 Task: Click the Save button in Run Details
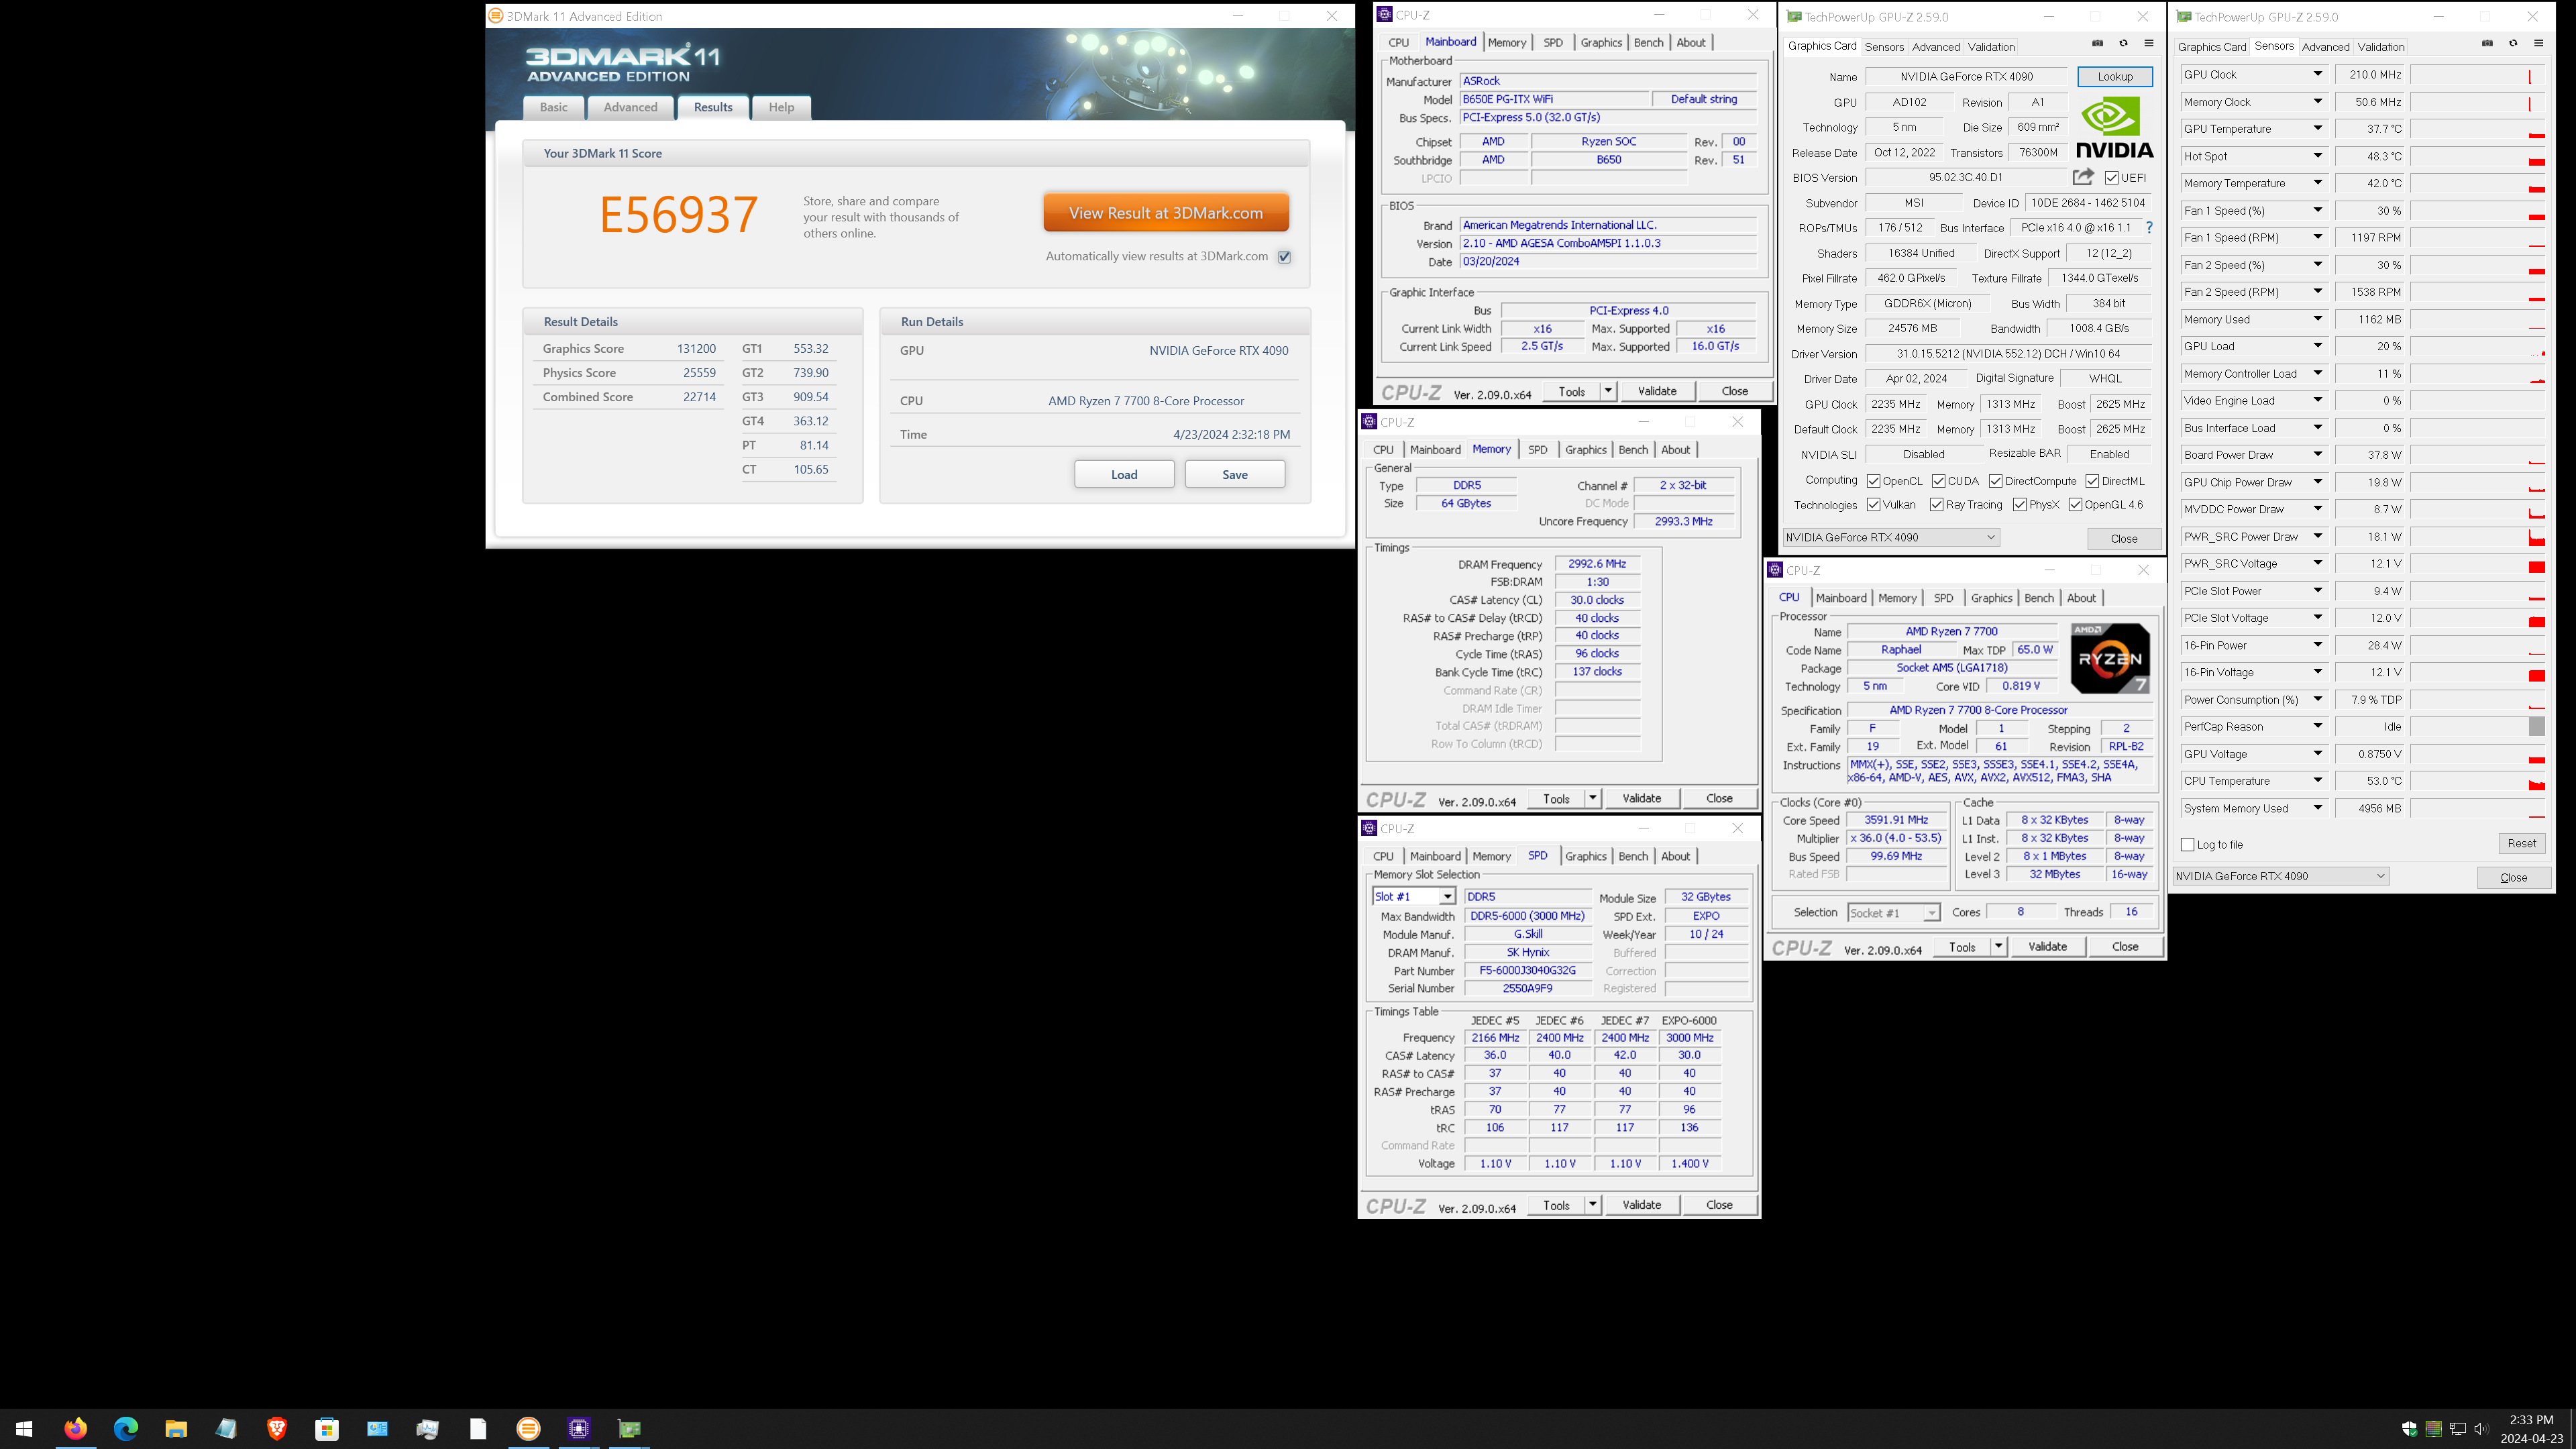click(x=1235, y=474)
